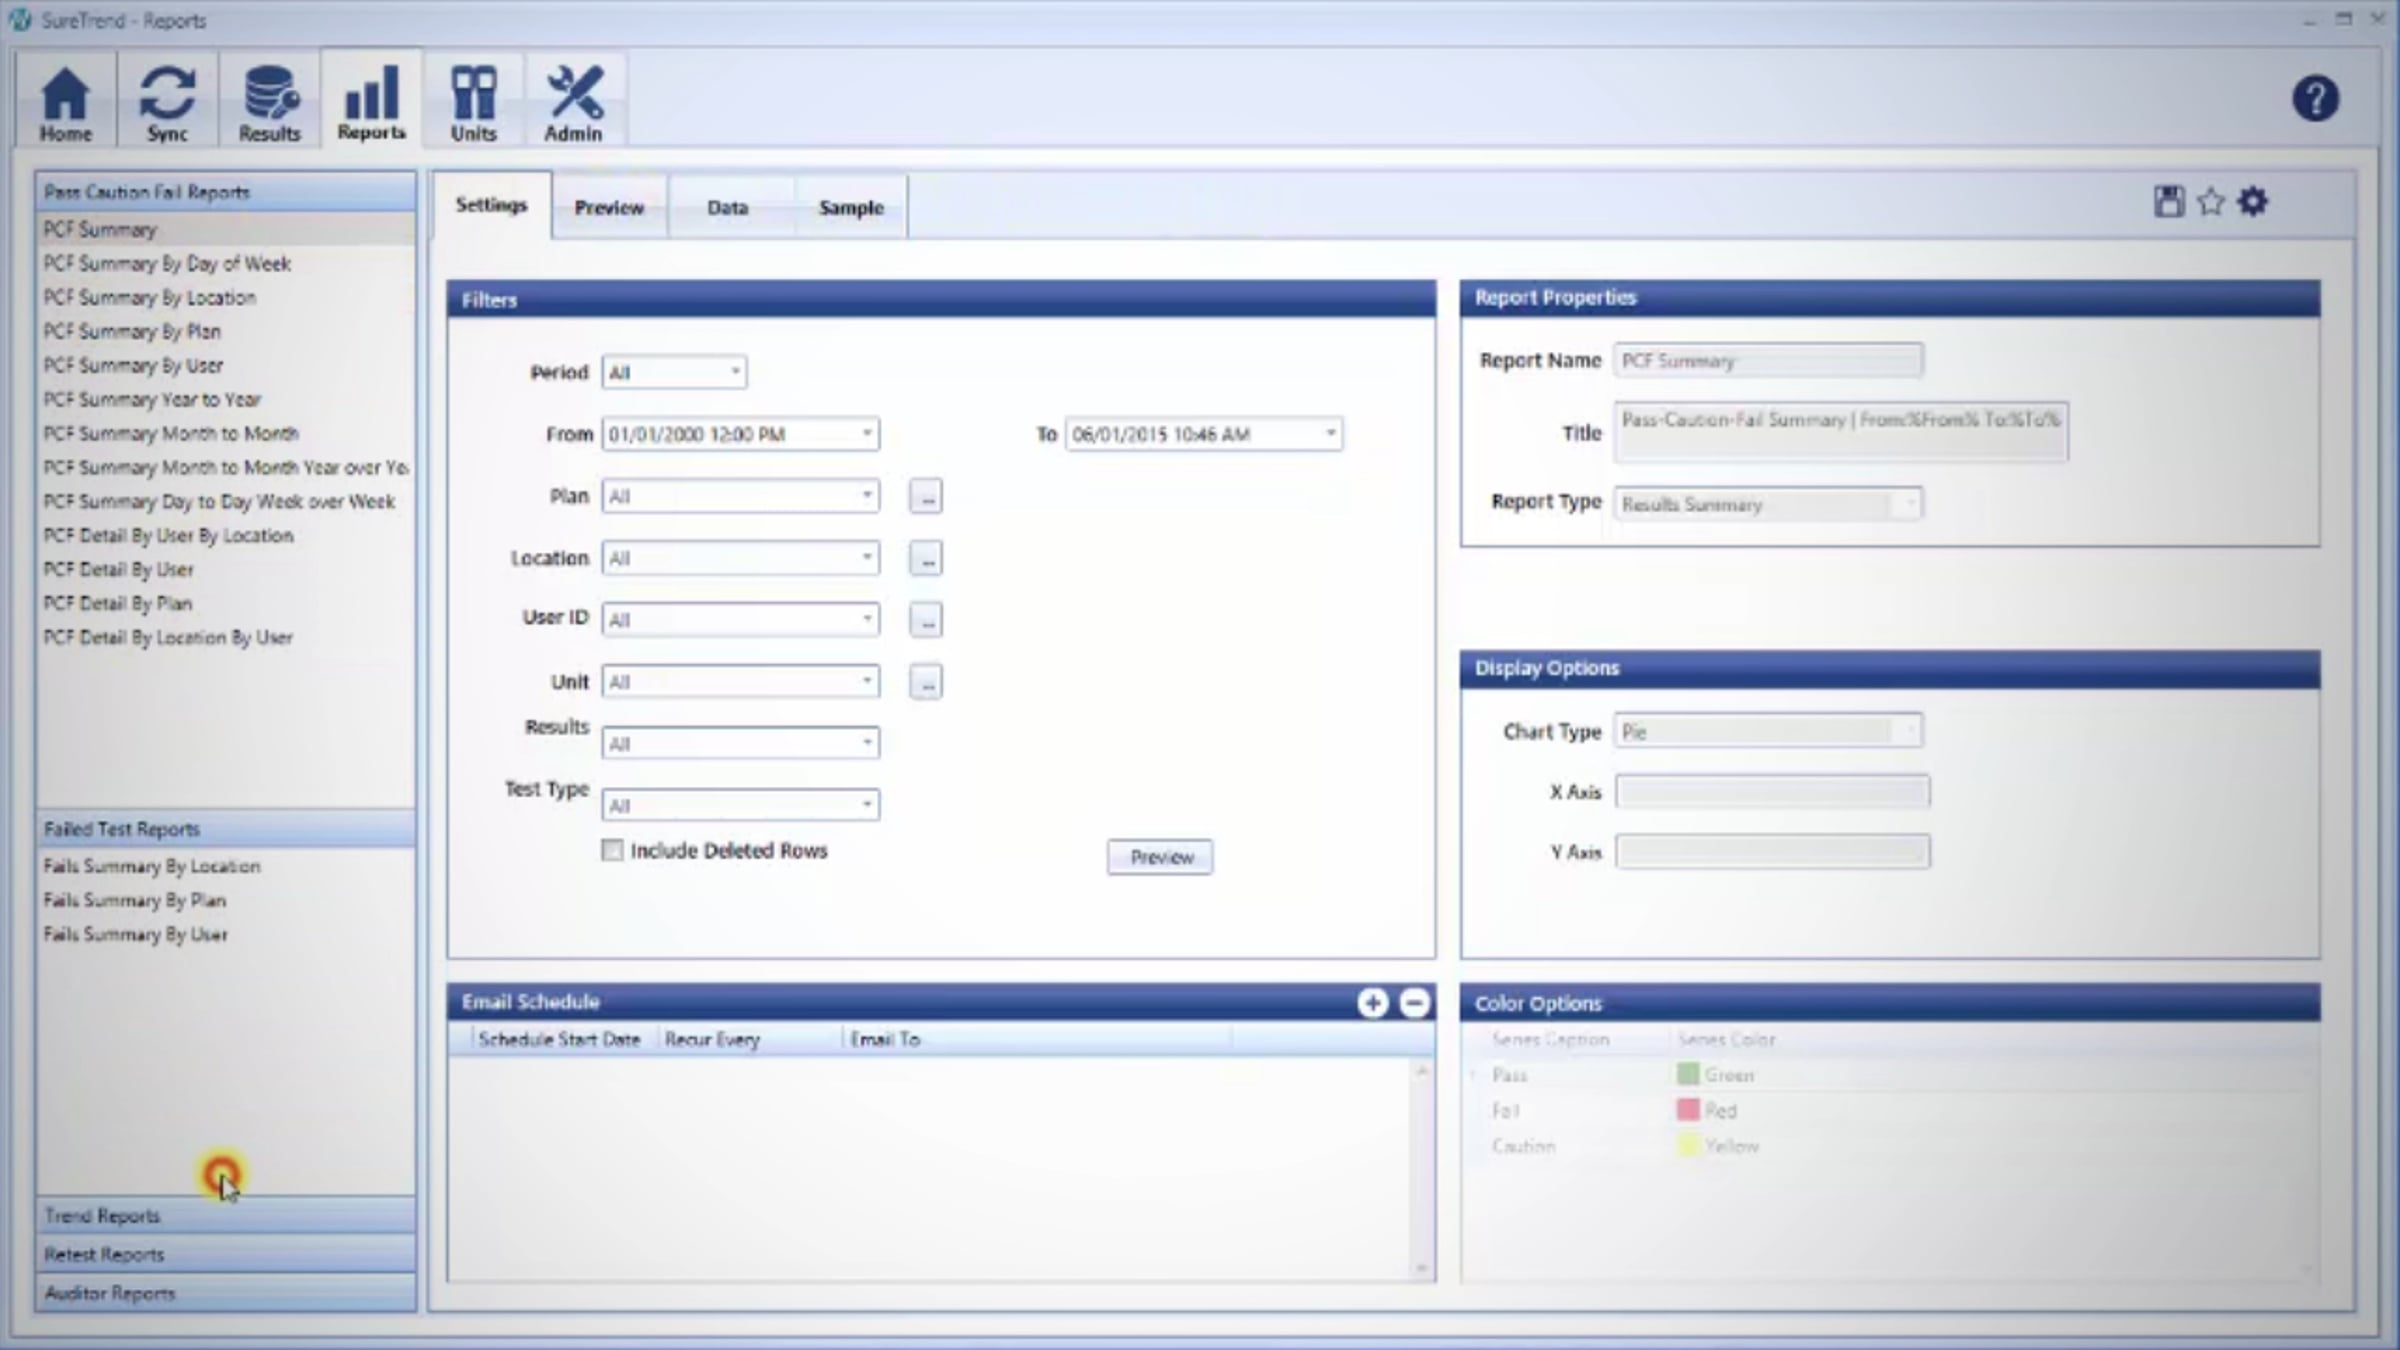Viewport: 2400px width, 1350px height.
Task: Add an email schedule with plus icon
Action: pos(1373,1002)
